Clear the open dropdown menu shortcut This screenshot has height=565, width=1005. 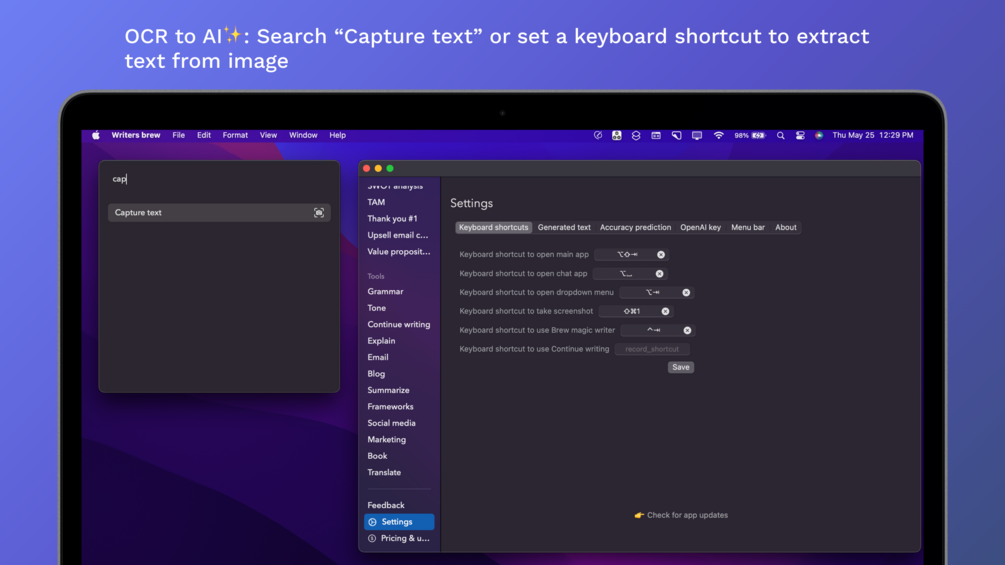point(686,293)
